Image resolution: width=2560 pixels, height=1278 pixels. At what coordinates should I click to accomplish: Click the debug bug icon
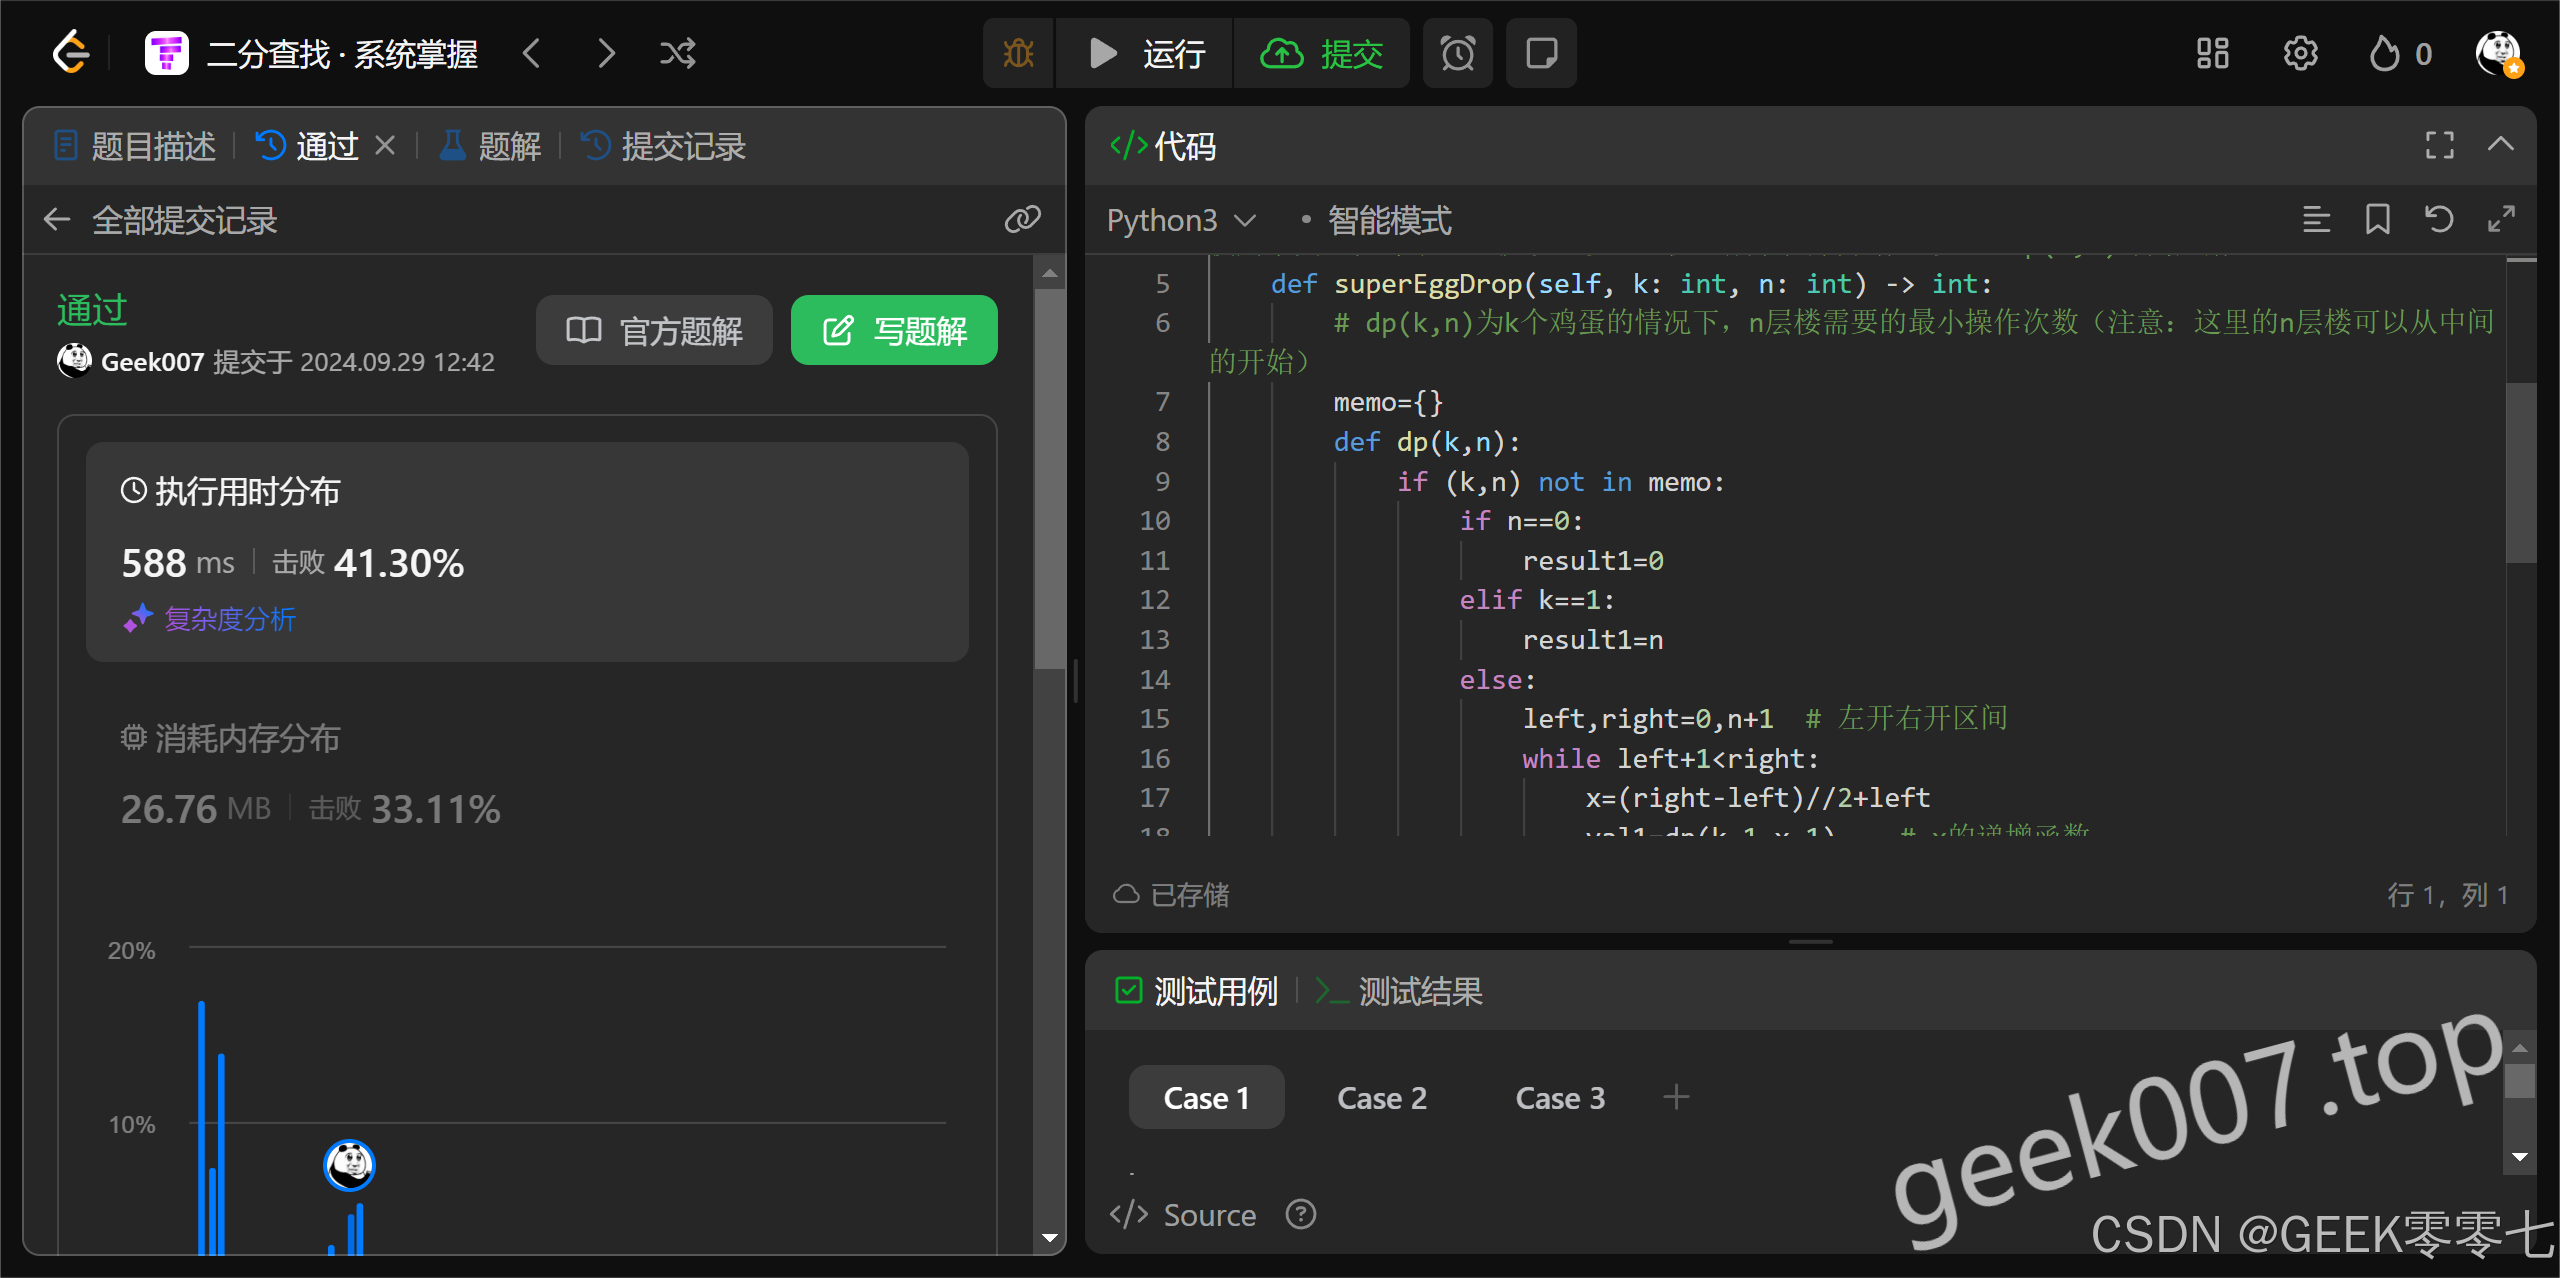1018,53
